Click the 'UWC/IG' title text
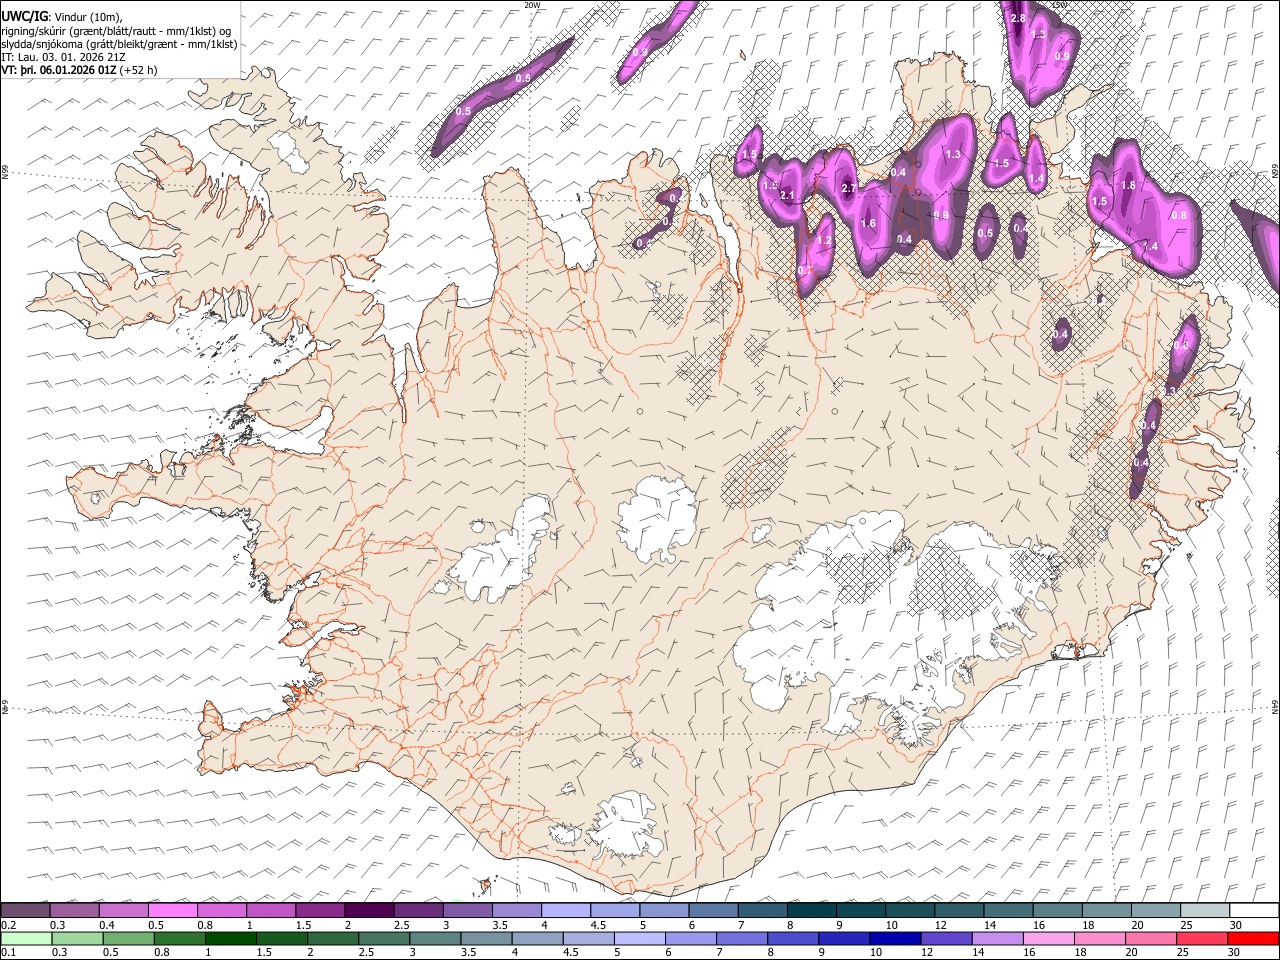Viewport: 1280px width, 960px height. [x=23, y=16]
